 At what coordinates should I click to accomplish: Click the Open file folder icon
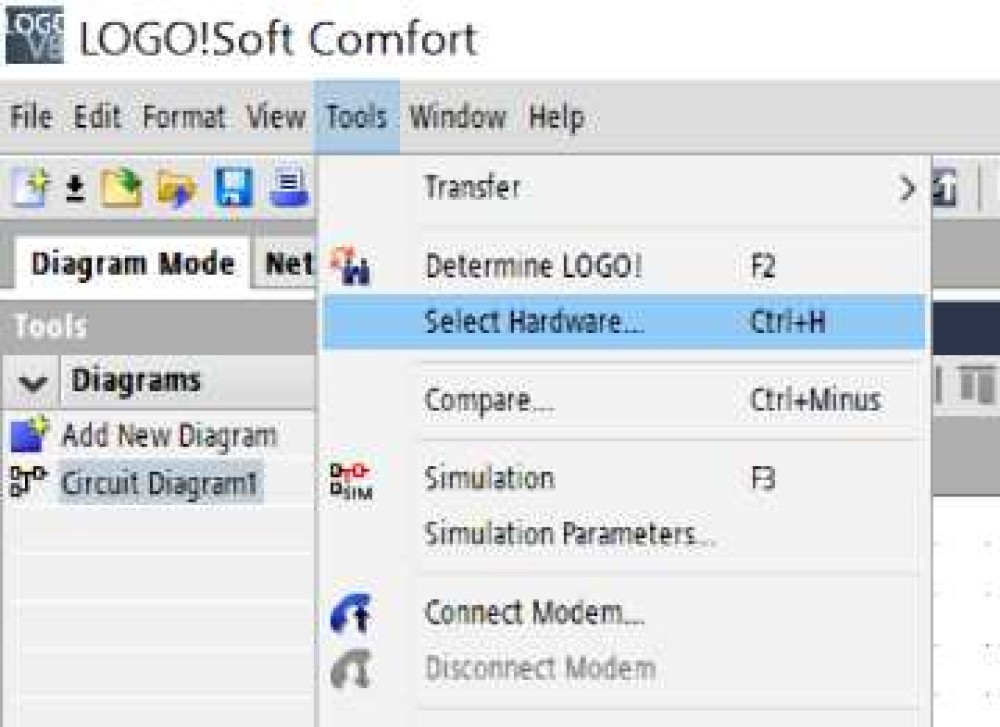coord(122,188)
